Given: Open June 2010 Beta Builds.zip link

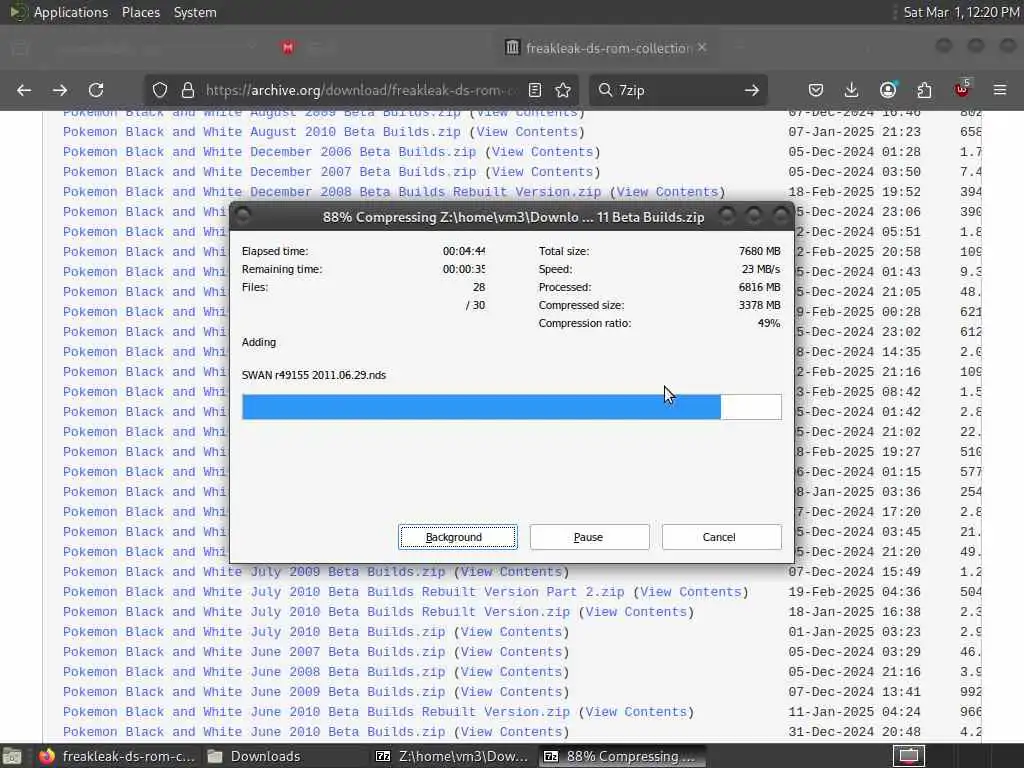Looking at the screenshot, I should pos(254,732).
